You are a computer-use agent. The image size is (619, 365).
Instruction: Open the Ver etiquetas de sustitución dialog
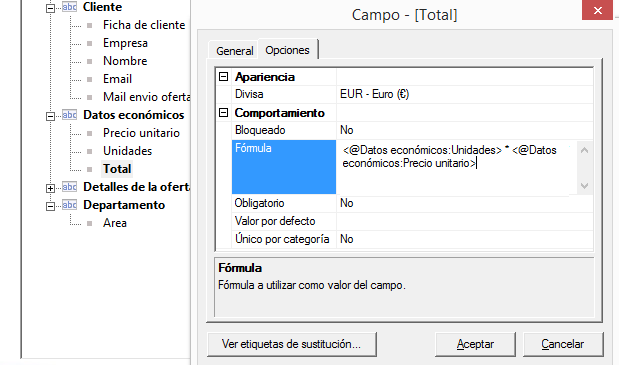click(x=292, y=344)
